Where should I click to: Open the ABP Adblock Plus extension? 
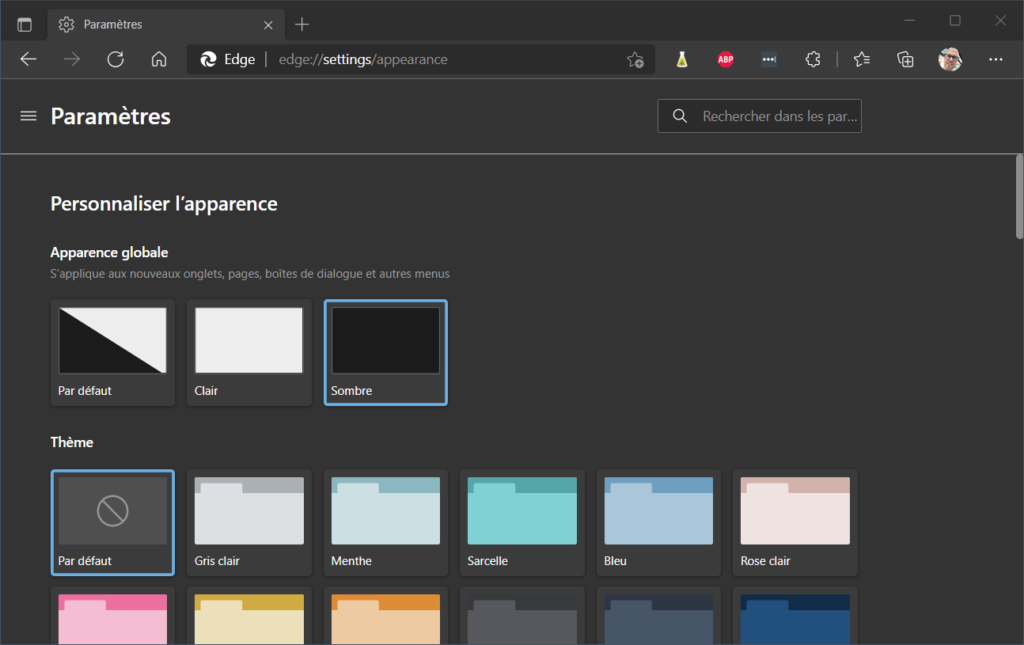726,59
